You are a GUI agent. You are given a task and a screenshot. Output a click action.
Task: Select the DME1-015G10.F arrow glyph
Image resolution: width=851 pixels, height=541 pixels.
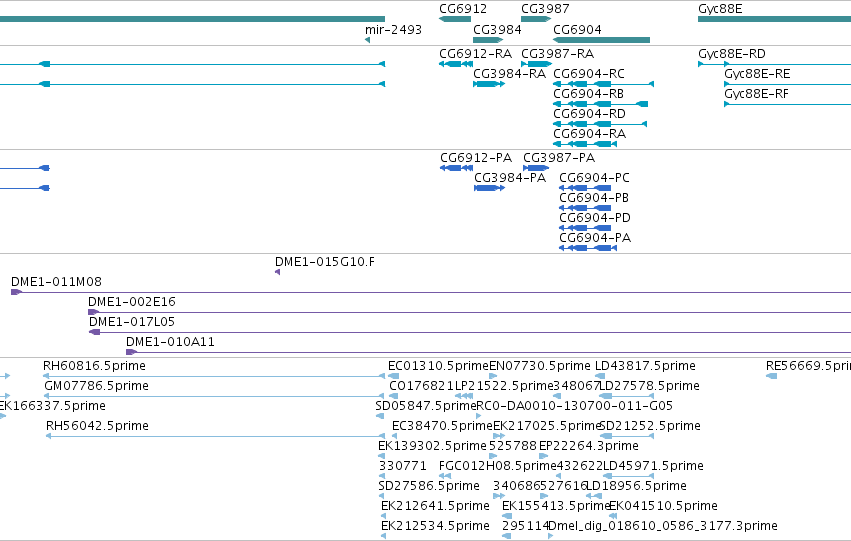[277, 272]
